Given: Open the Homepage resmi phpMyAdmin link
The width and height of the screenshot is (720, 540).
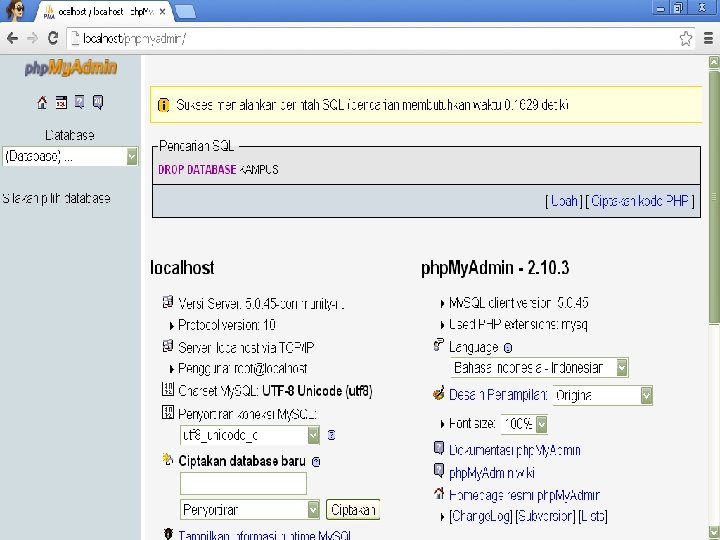Looking at the screenshot, I should [x=524, y=495].
